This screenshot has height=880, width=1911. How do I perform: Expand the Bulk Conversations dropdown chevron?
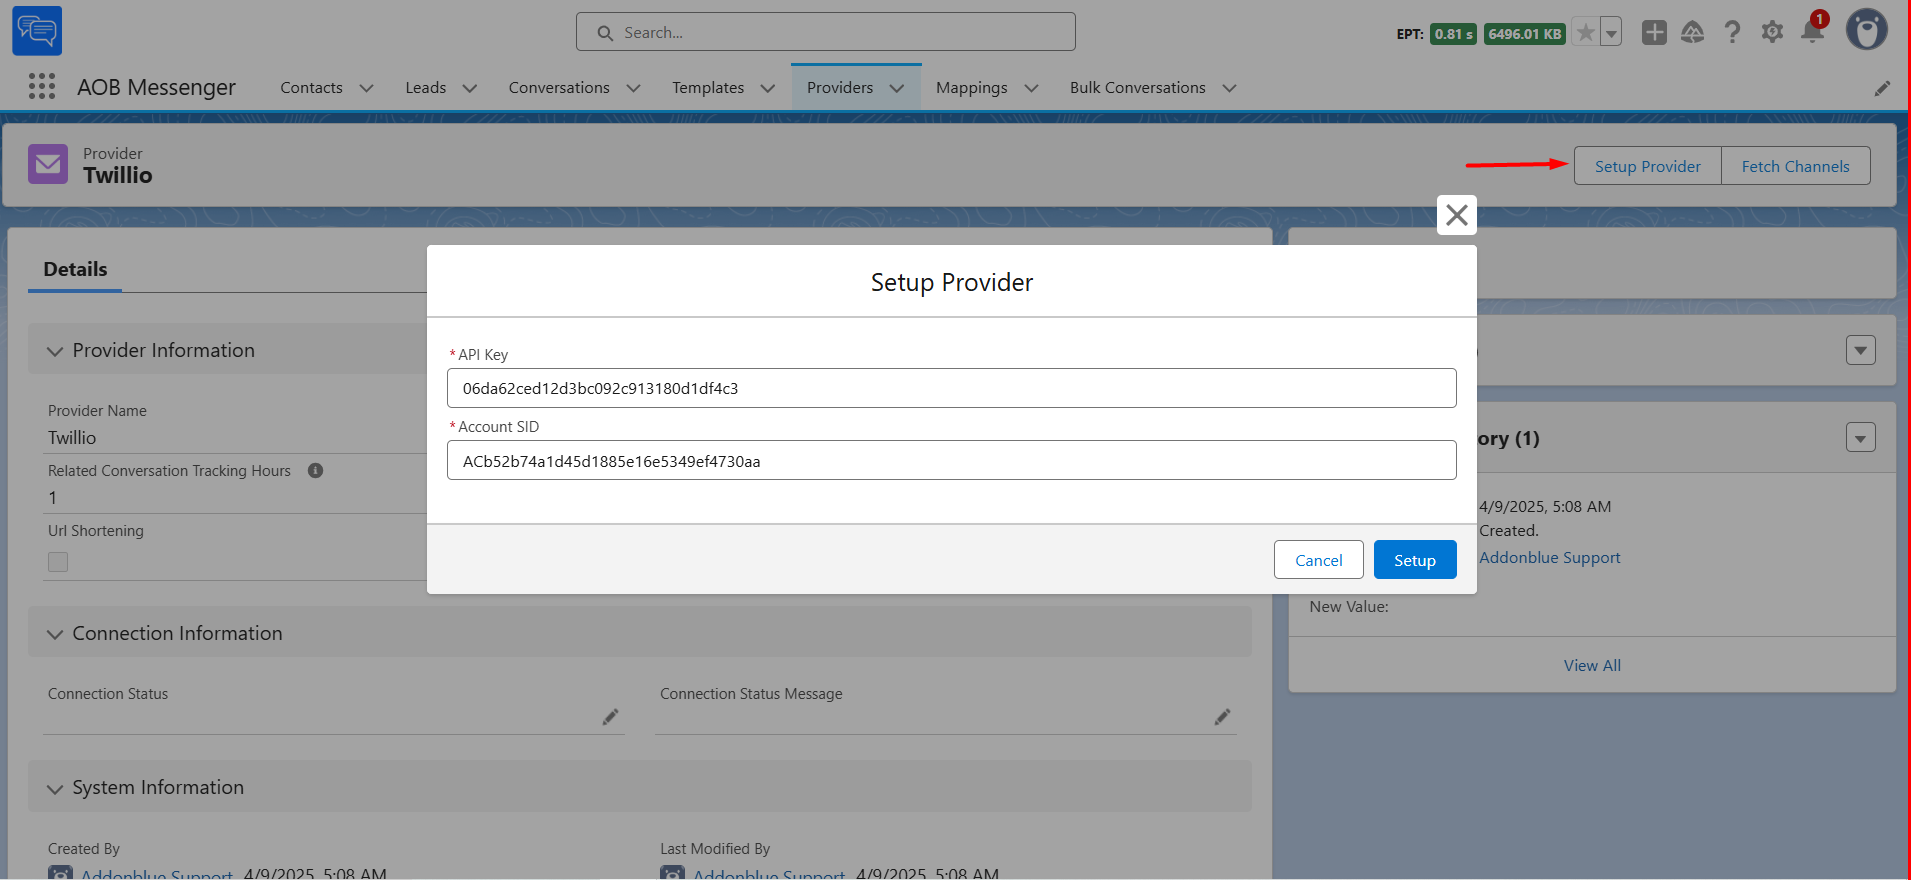tap(1229, 88)
